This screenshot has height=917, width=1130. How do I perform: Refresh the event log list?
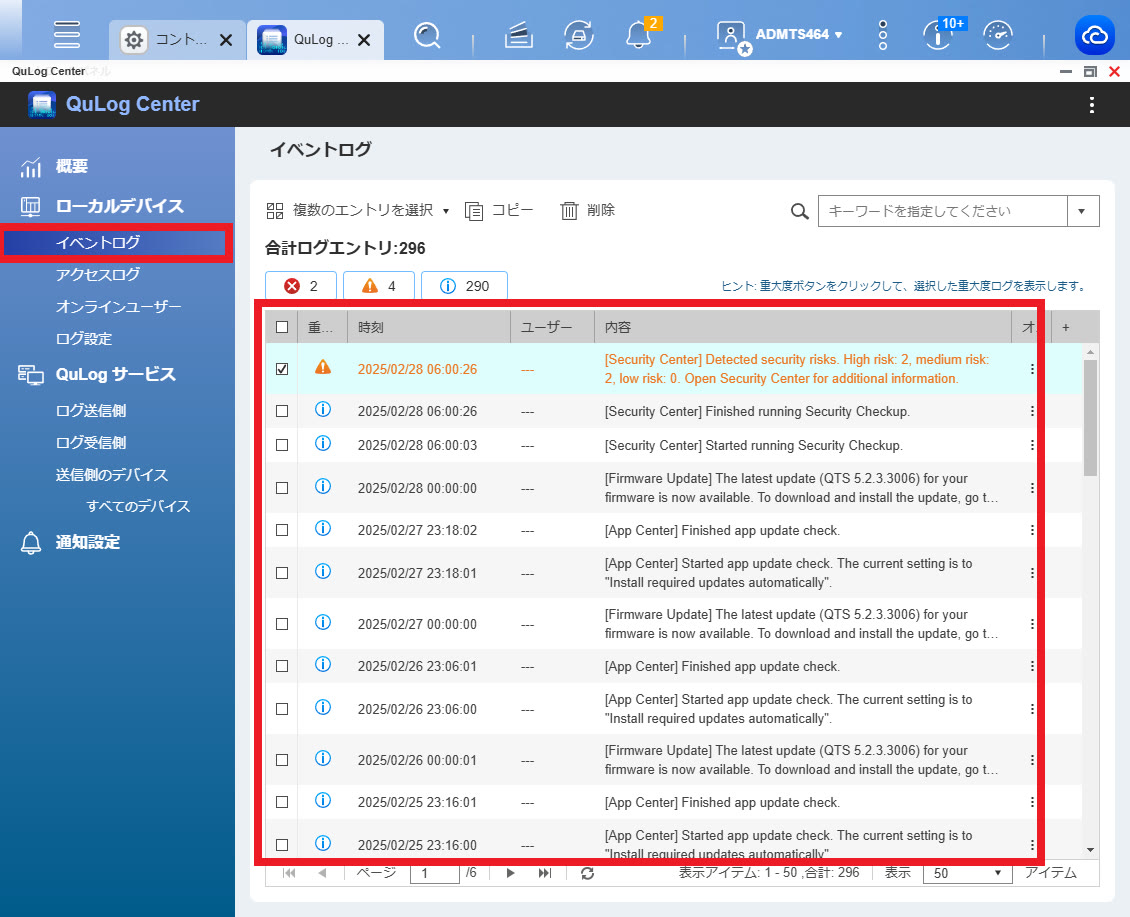tap(587, 873)
